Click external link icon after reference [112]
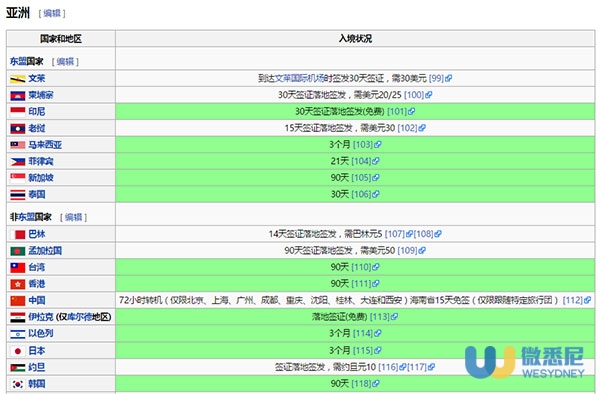This screenshot has width=600, height=394. pos(587,300)
